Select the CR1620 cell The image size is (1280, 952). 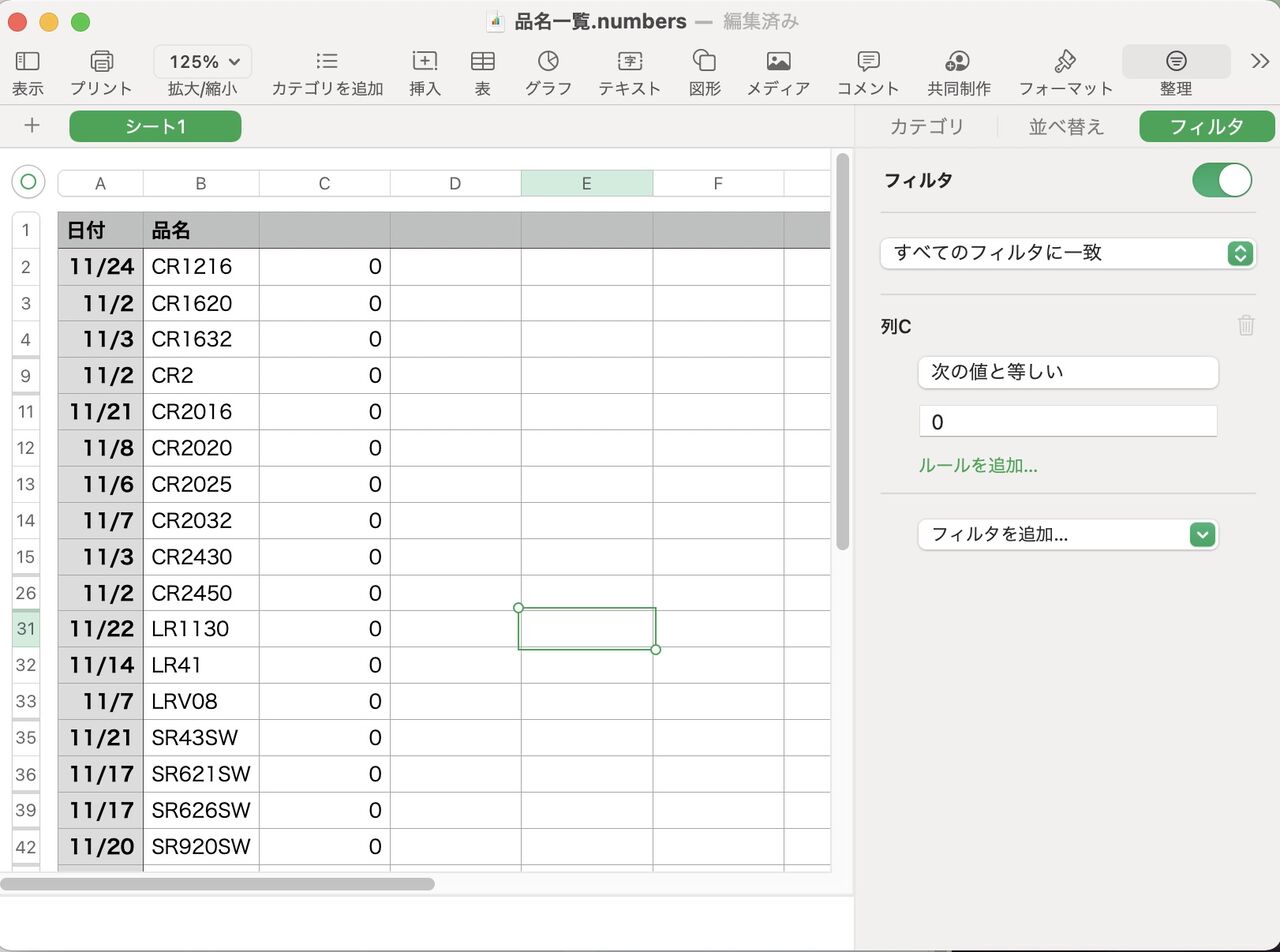pyautogui.click(x=201, y=303)
